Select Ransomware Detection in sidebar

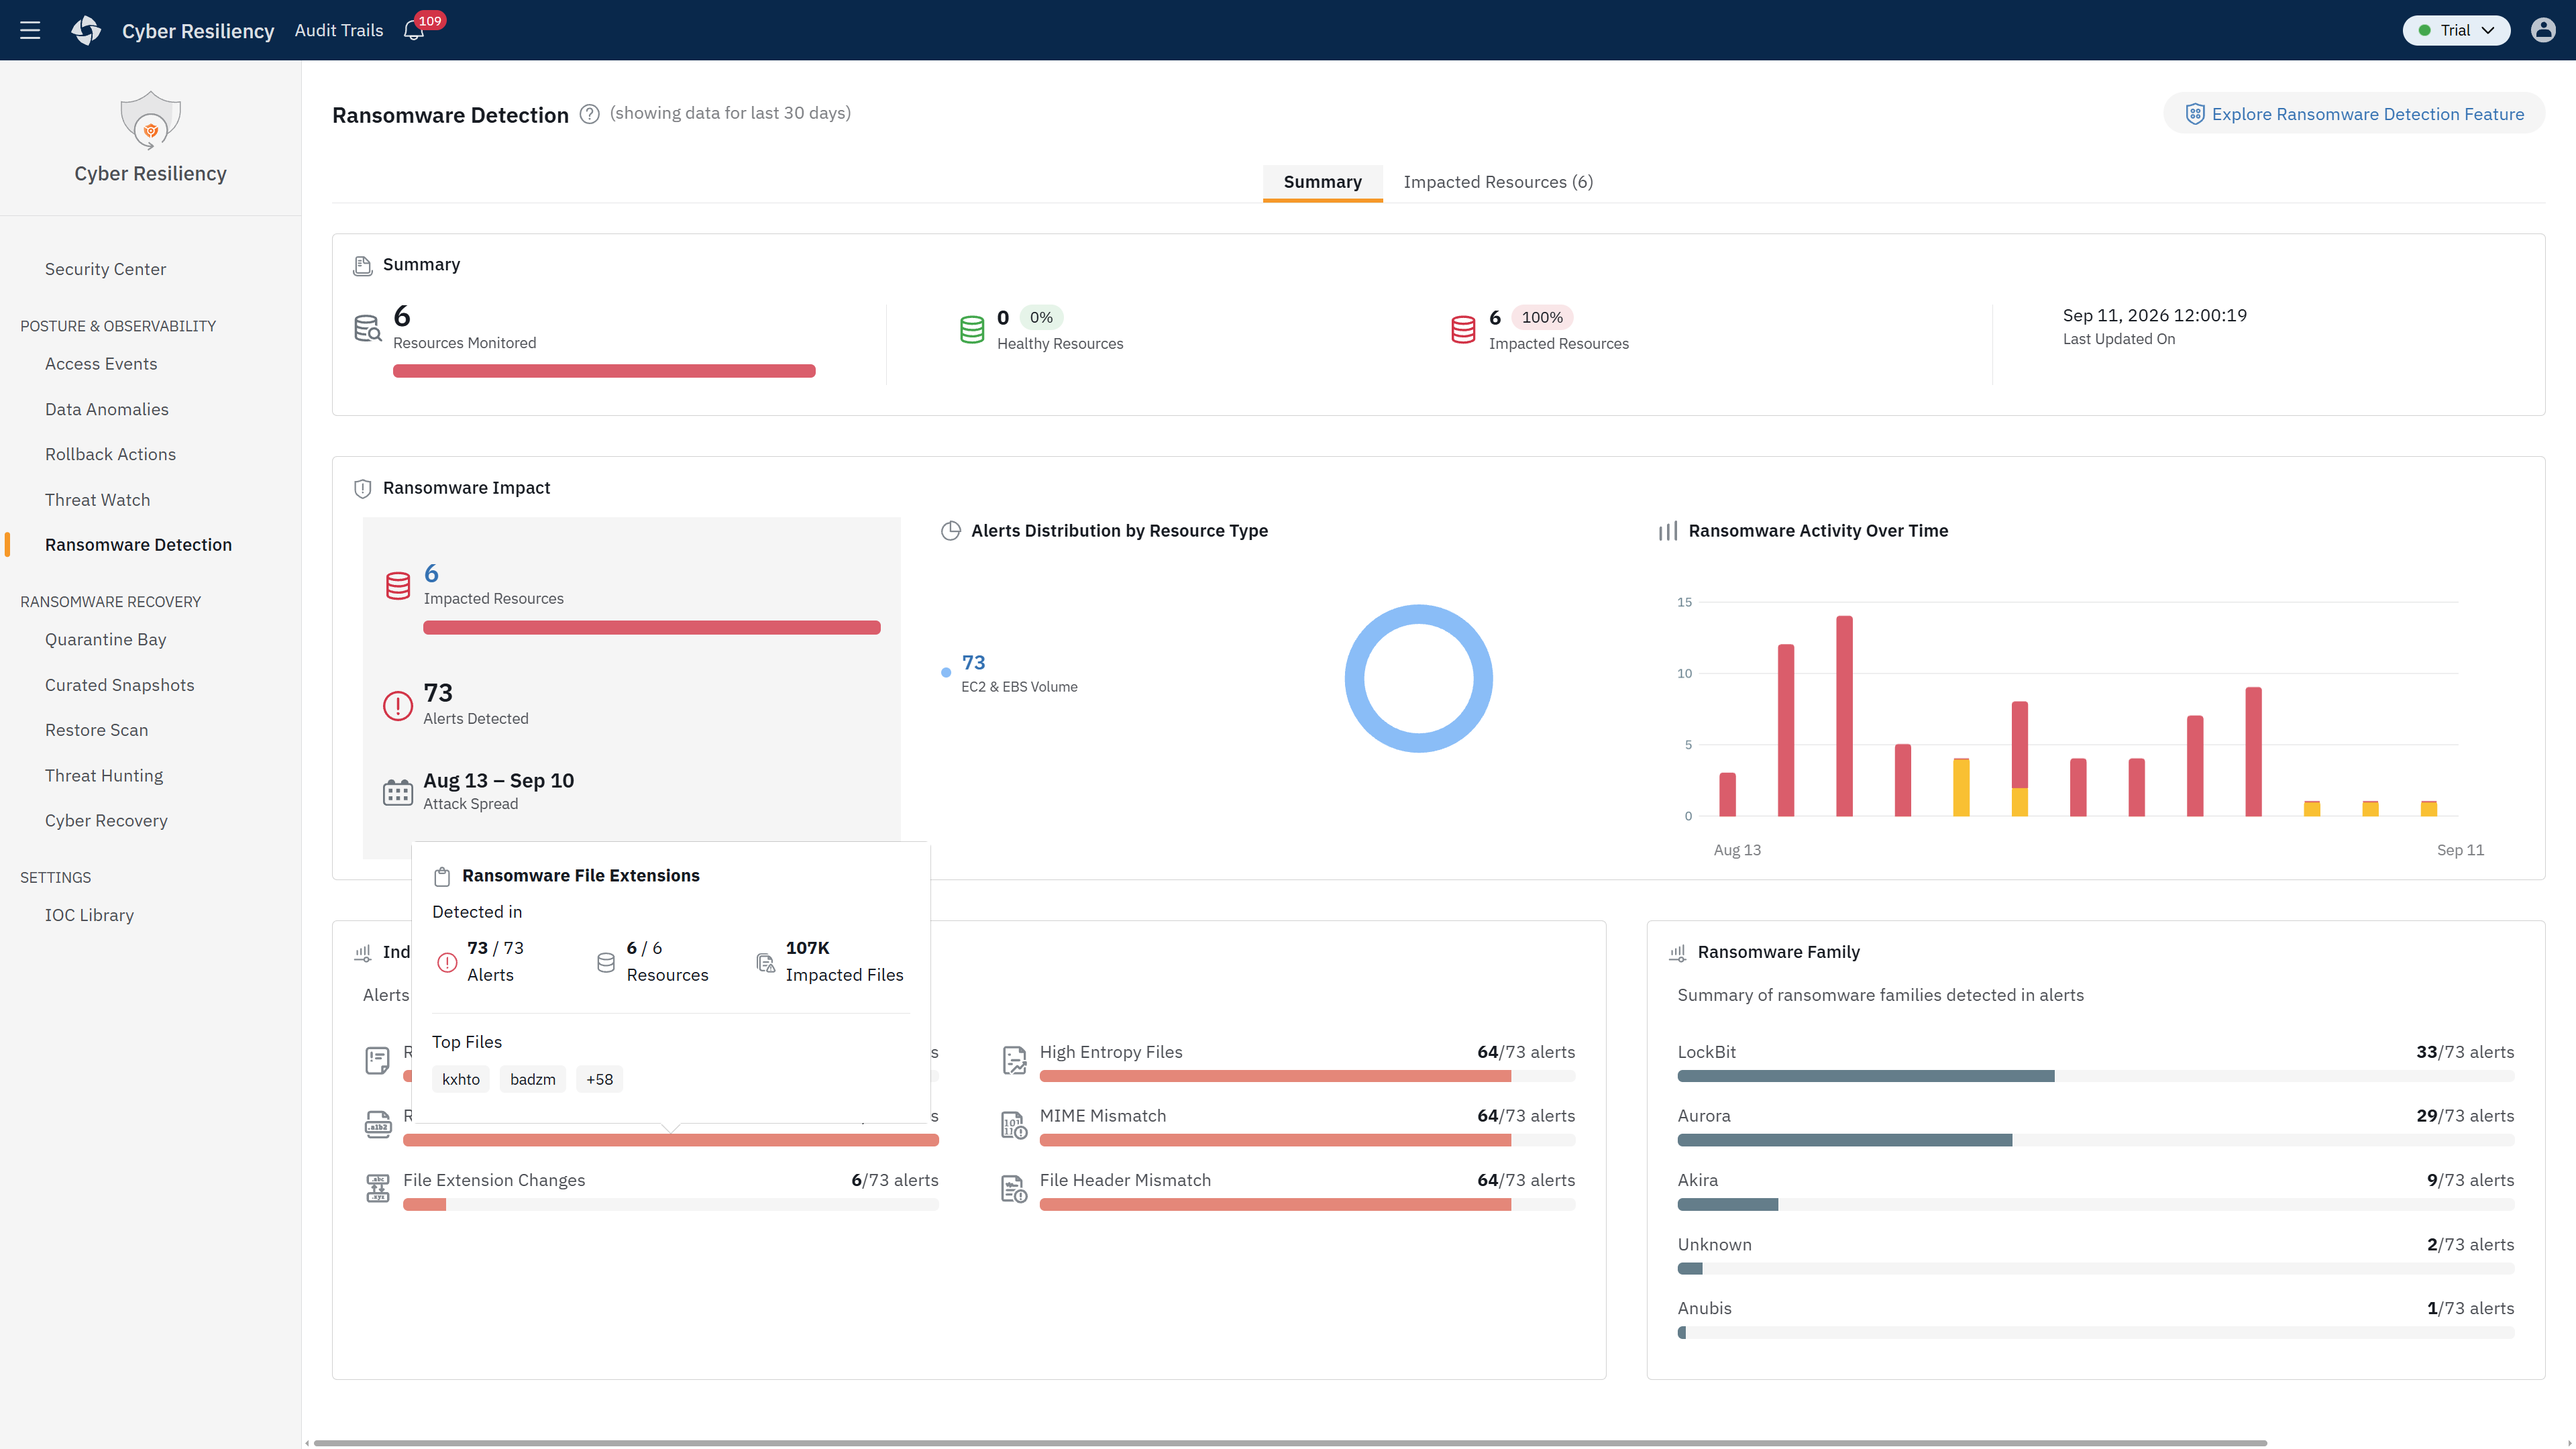tap(138, 545)
